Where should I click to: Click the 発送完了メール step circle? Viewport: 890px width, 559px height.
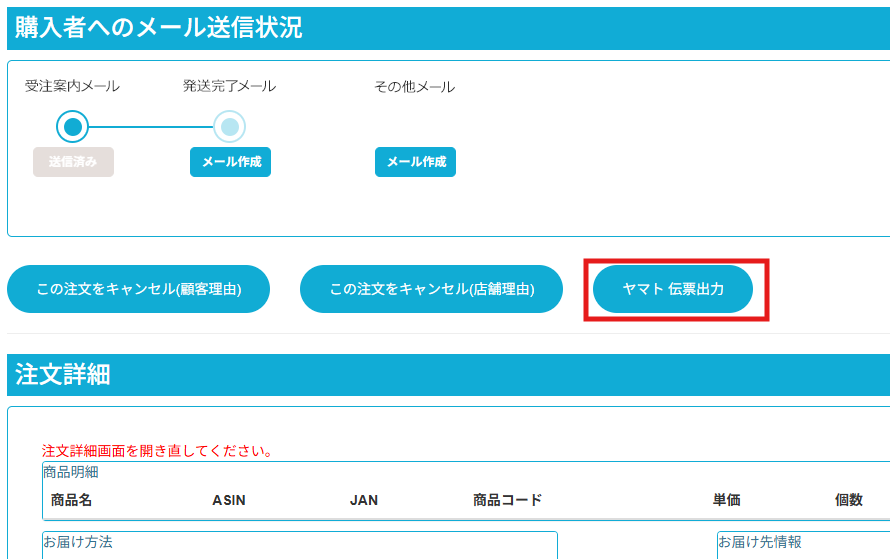229,127
